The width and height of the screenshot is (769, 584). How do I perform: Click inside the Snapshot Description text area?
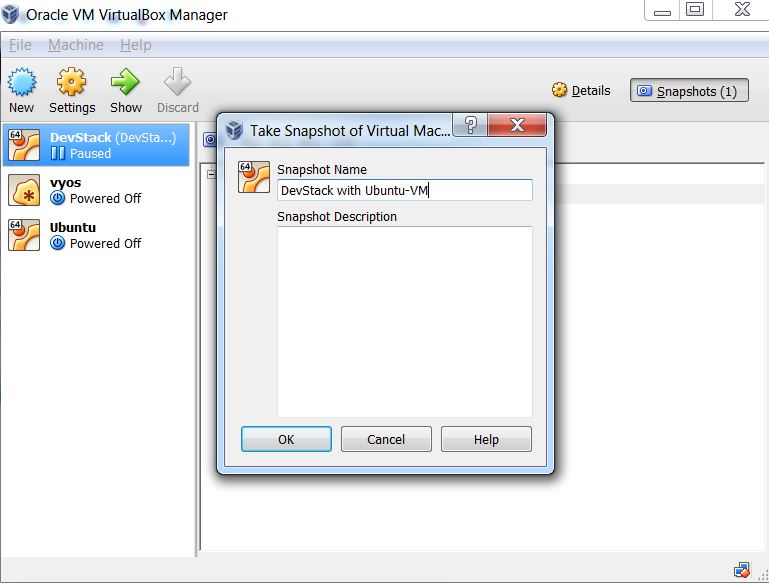405,322
